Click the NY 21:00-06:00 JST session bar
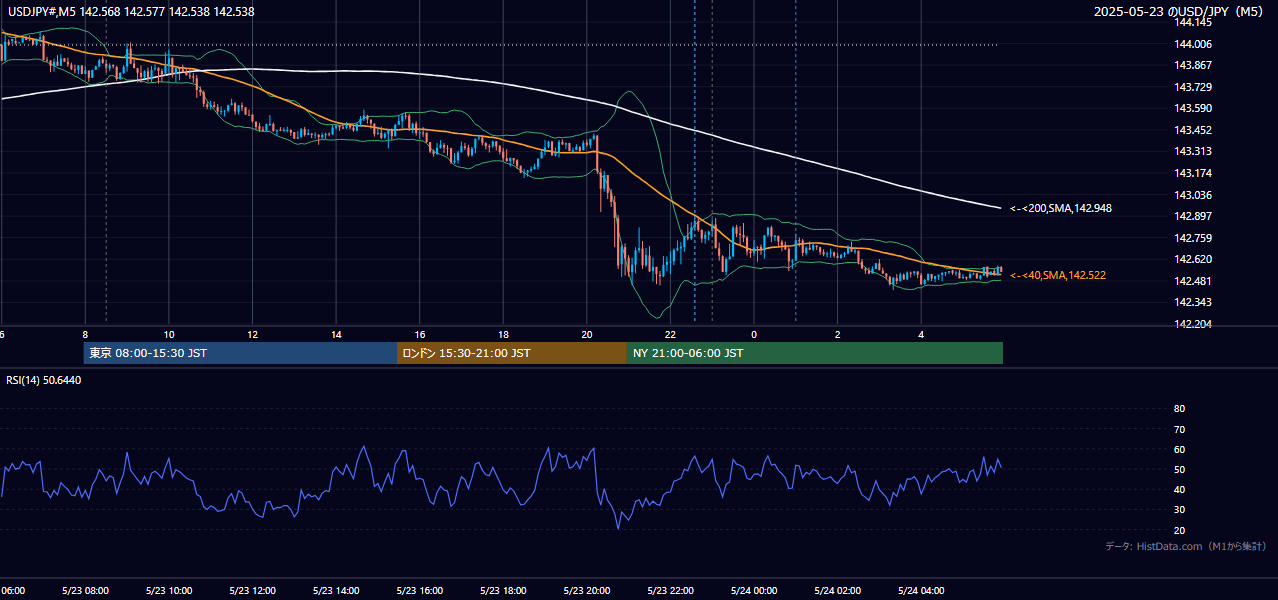This screenshot has width=1278, height=600. tap(815, 353)
